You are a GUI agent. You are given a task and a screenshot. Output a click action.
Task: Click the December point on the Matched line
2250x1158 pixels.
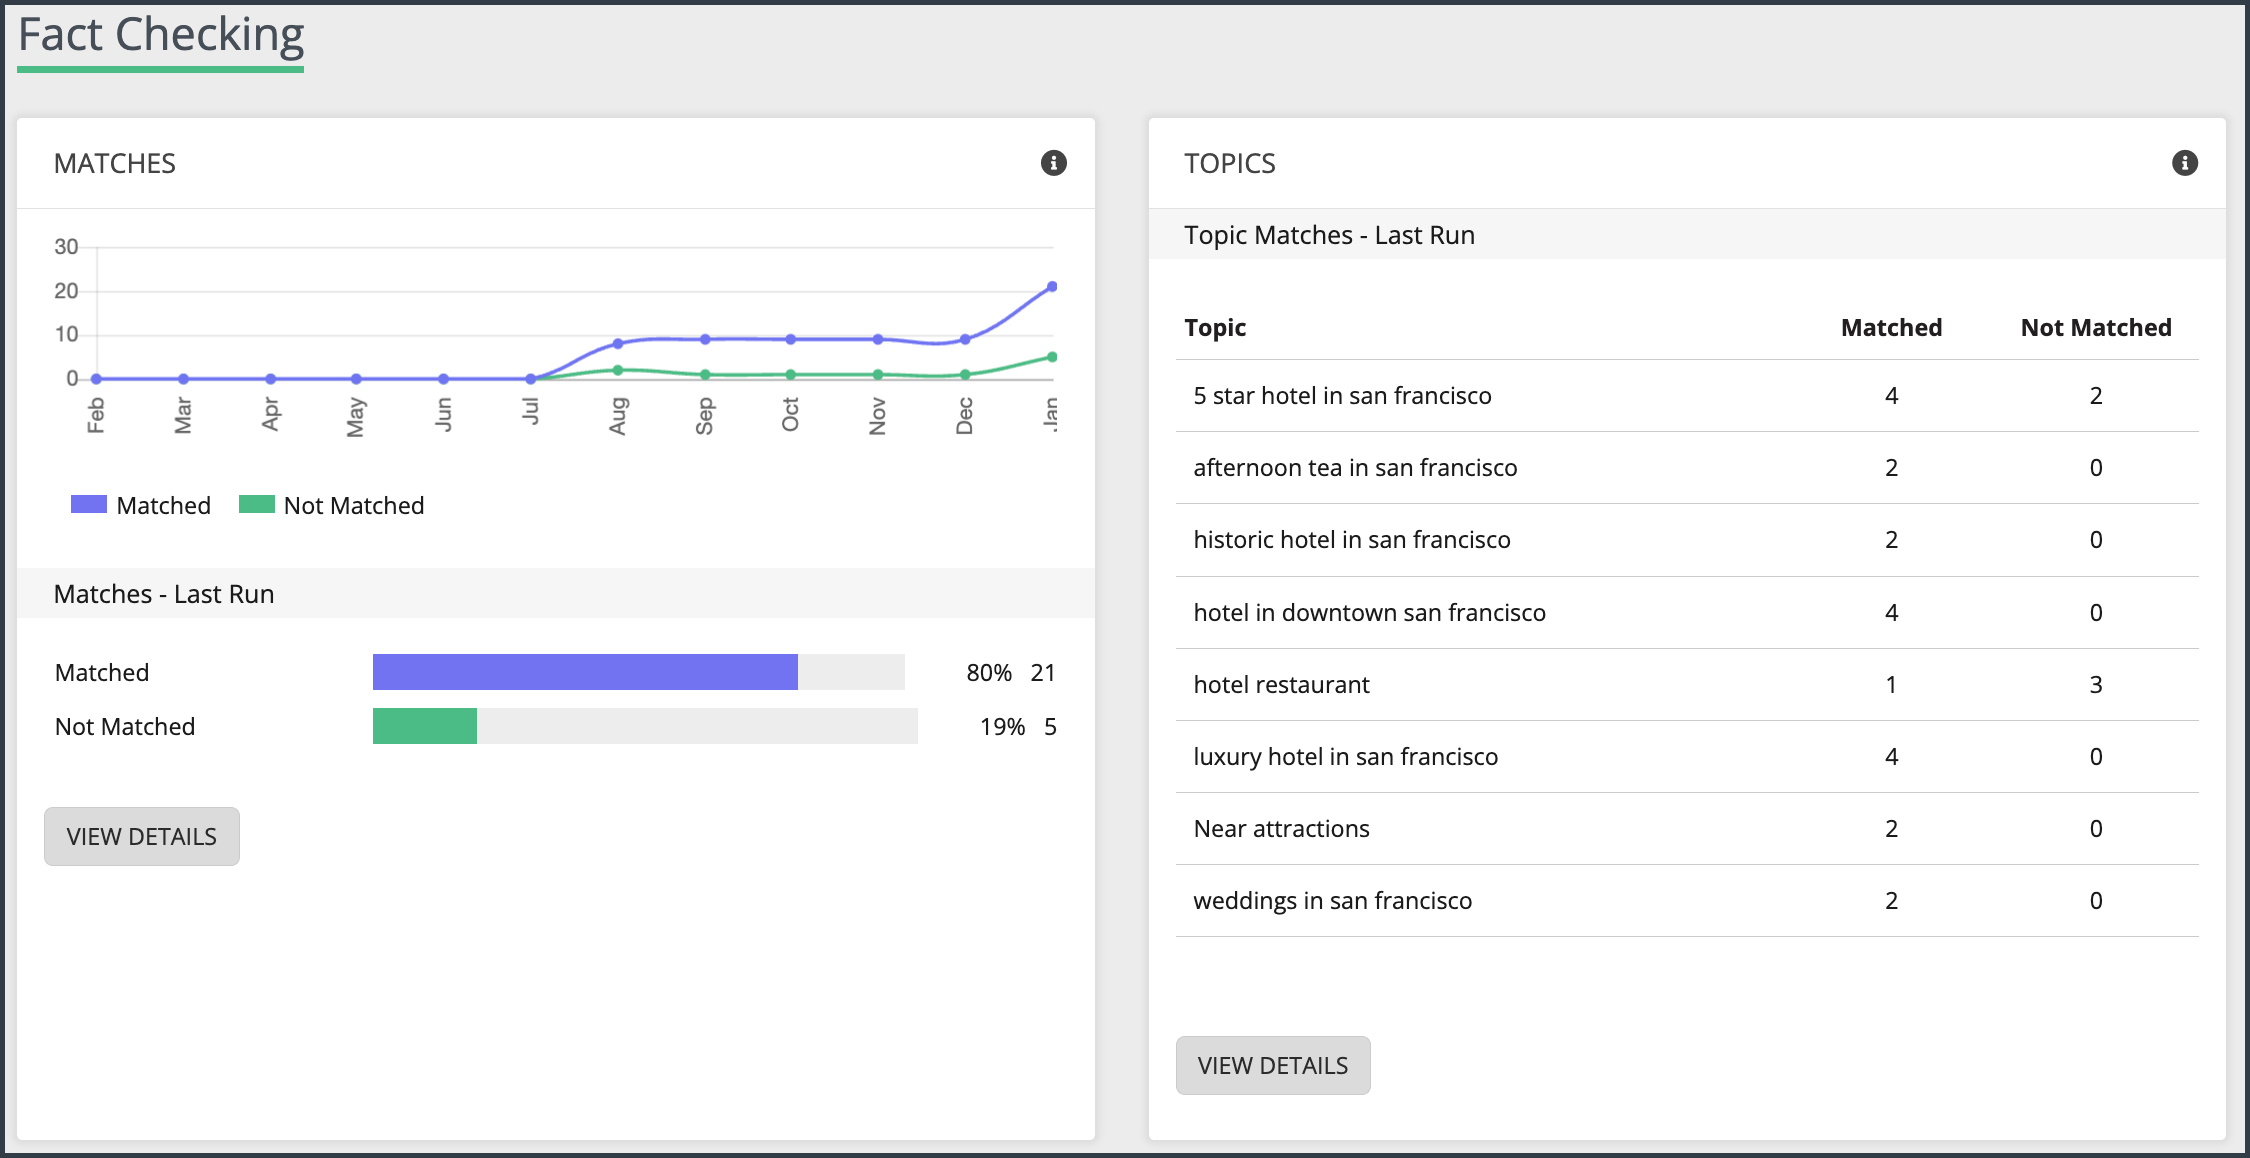pos(963,338)
